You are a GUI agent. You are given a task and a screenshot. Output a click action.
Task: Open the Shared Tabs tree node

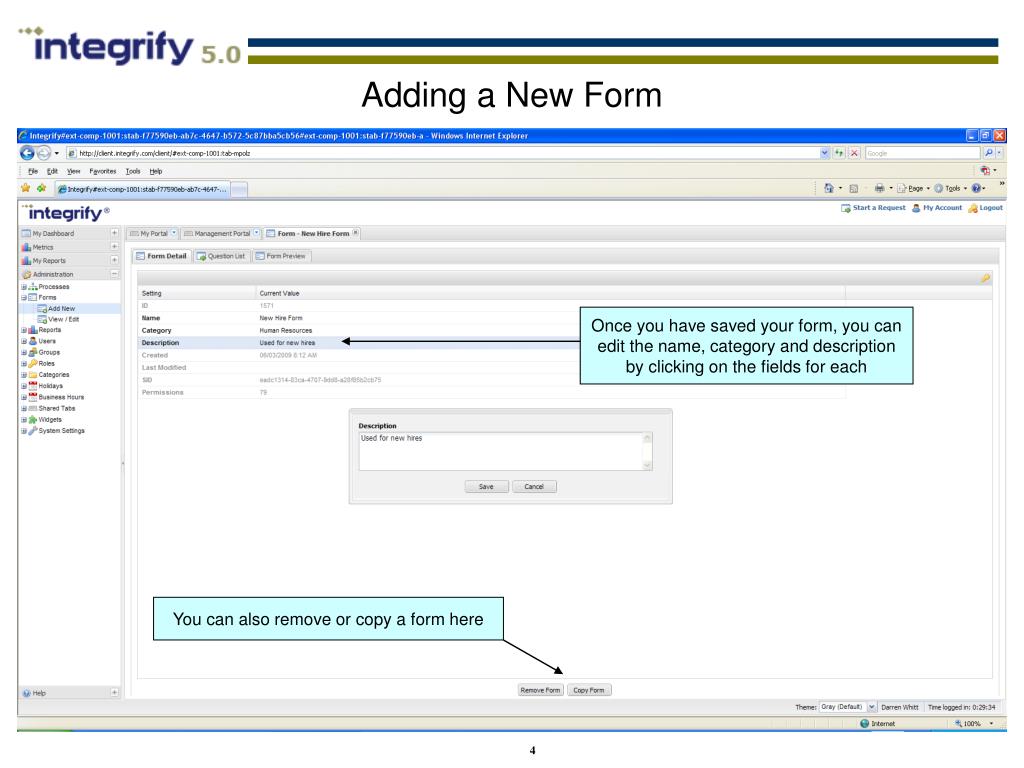(57, 408)
